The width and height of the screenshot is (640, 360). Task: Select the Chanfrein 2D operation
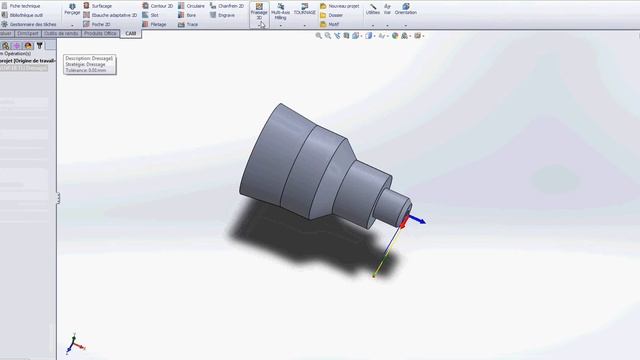pos(227,6)
